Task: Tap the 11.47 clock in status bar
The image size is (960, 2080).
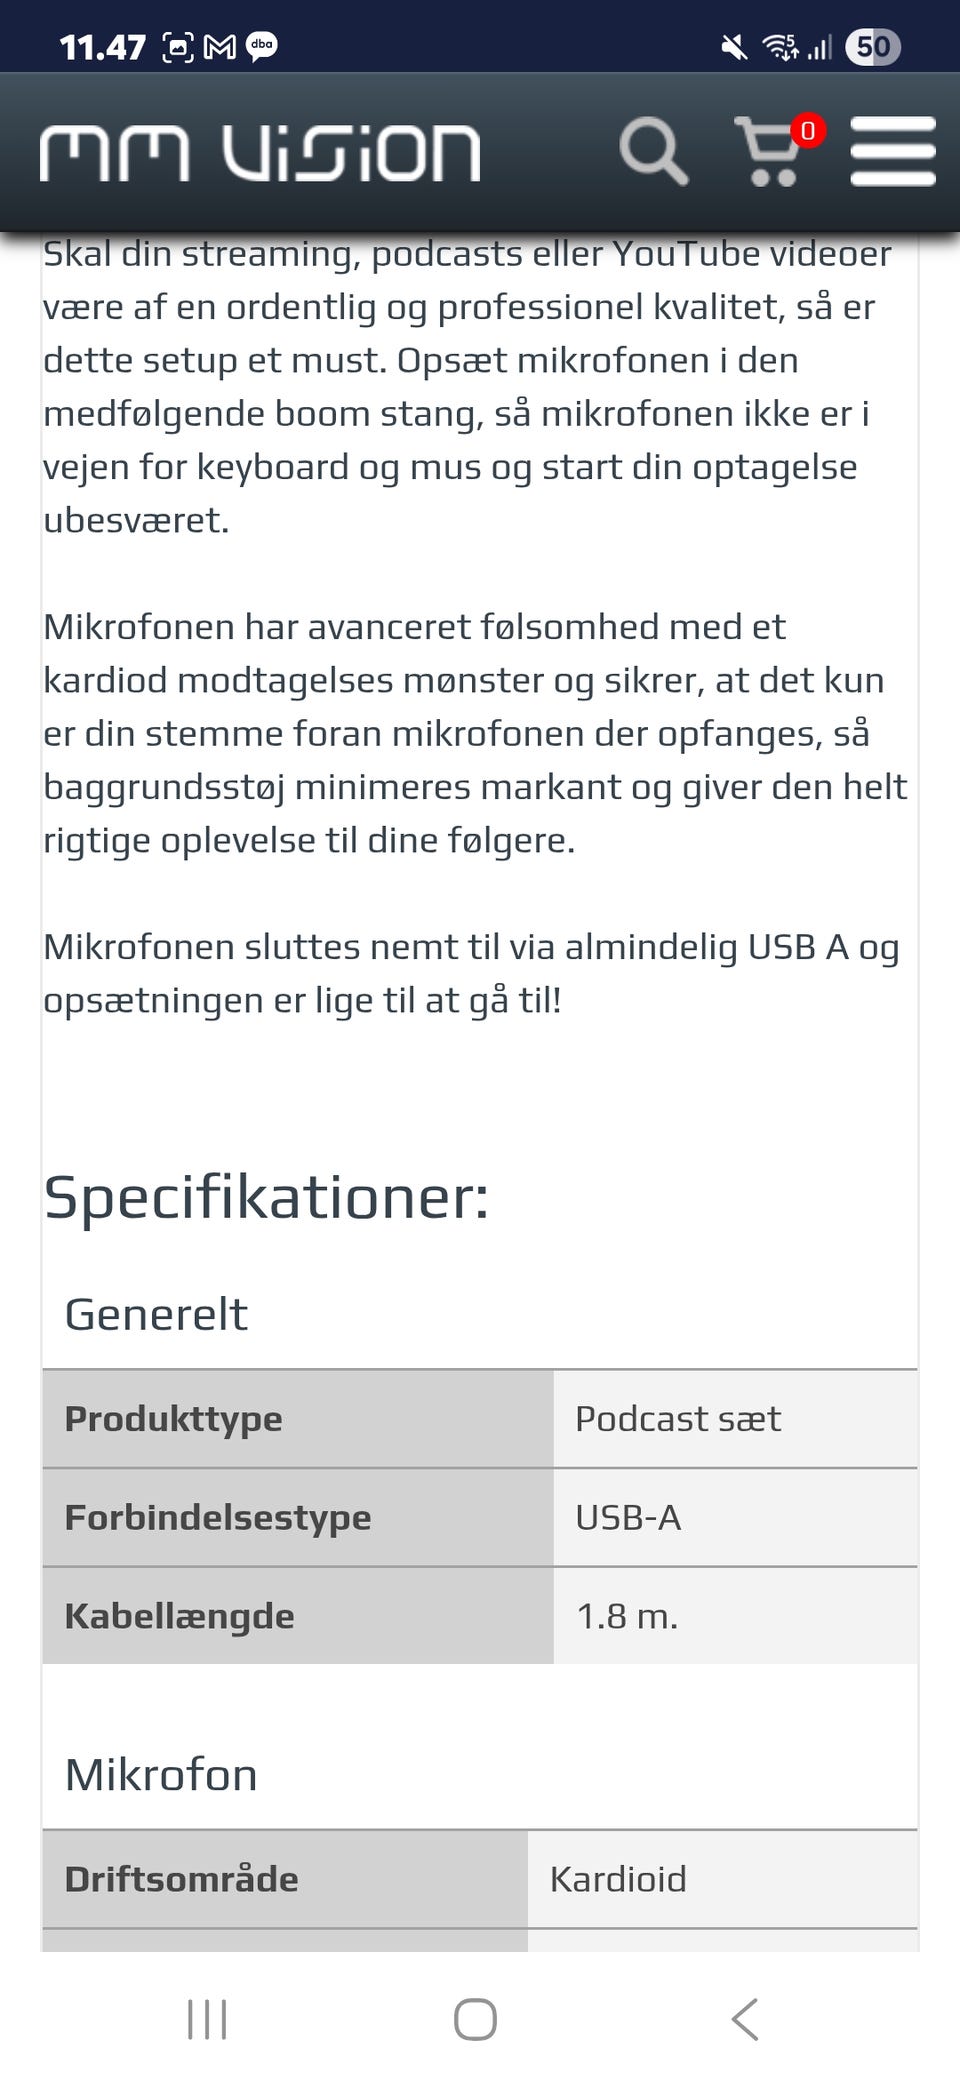Action: coord(102,47)
